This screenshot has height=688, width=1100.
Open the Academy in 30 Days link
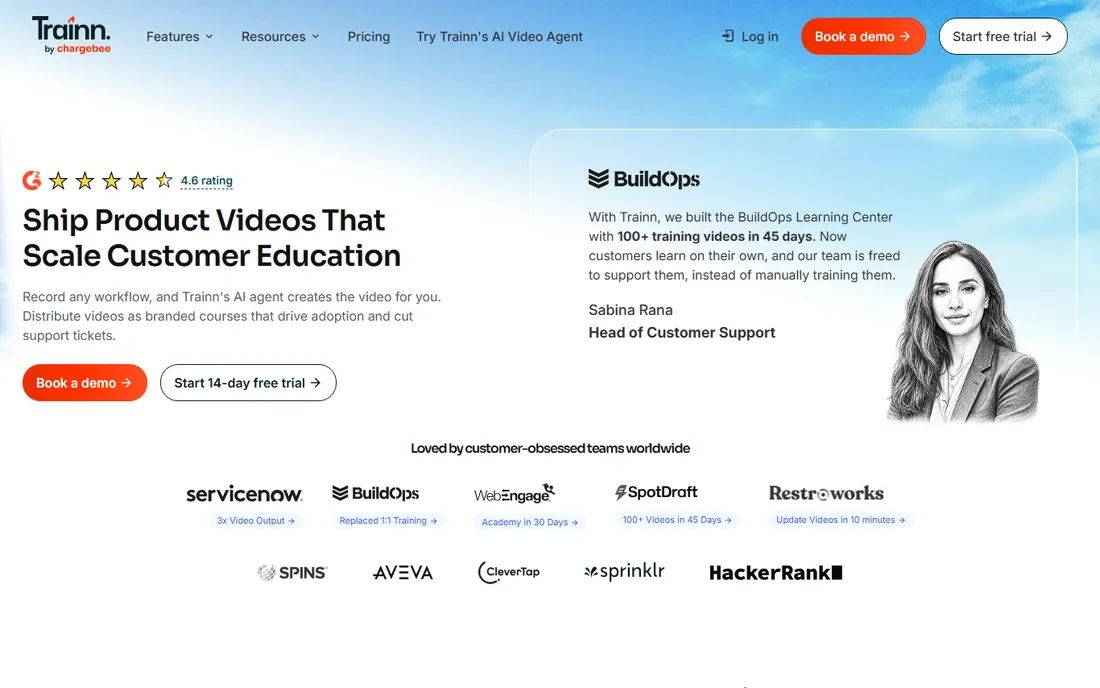[x=530, y=522]
